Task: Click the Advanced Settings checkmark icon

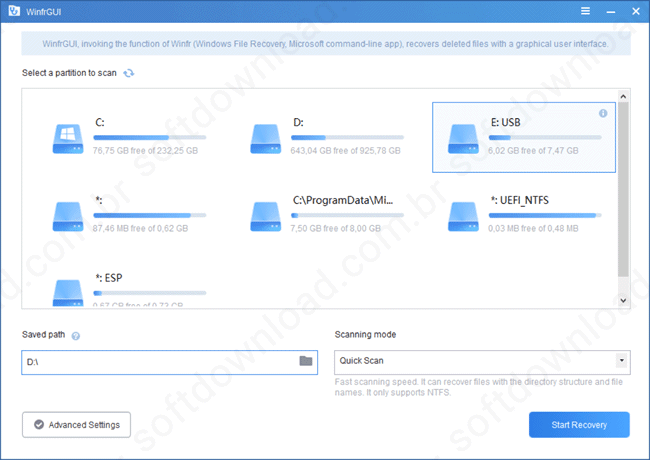Action: (39, 424)
